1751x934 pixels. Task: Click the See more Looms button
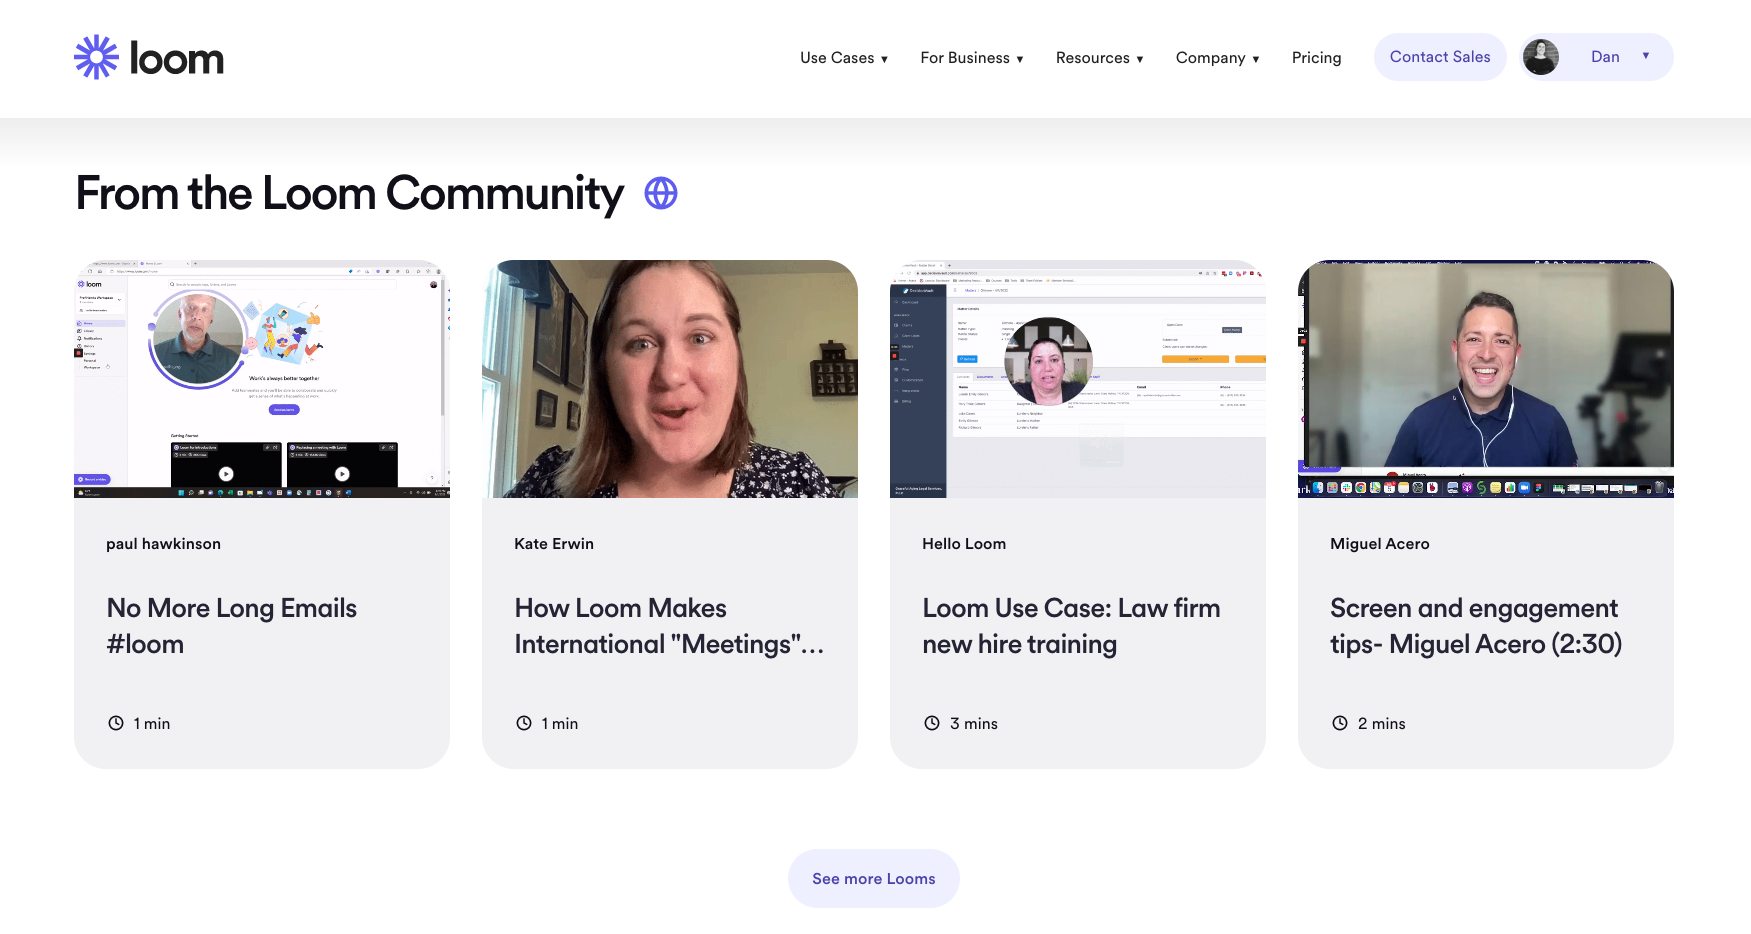pos(874,879)
